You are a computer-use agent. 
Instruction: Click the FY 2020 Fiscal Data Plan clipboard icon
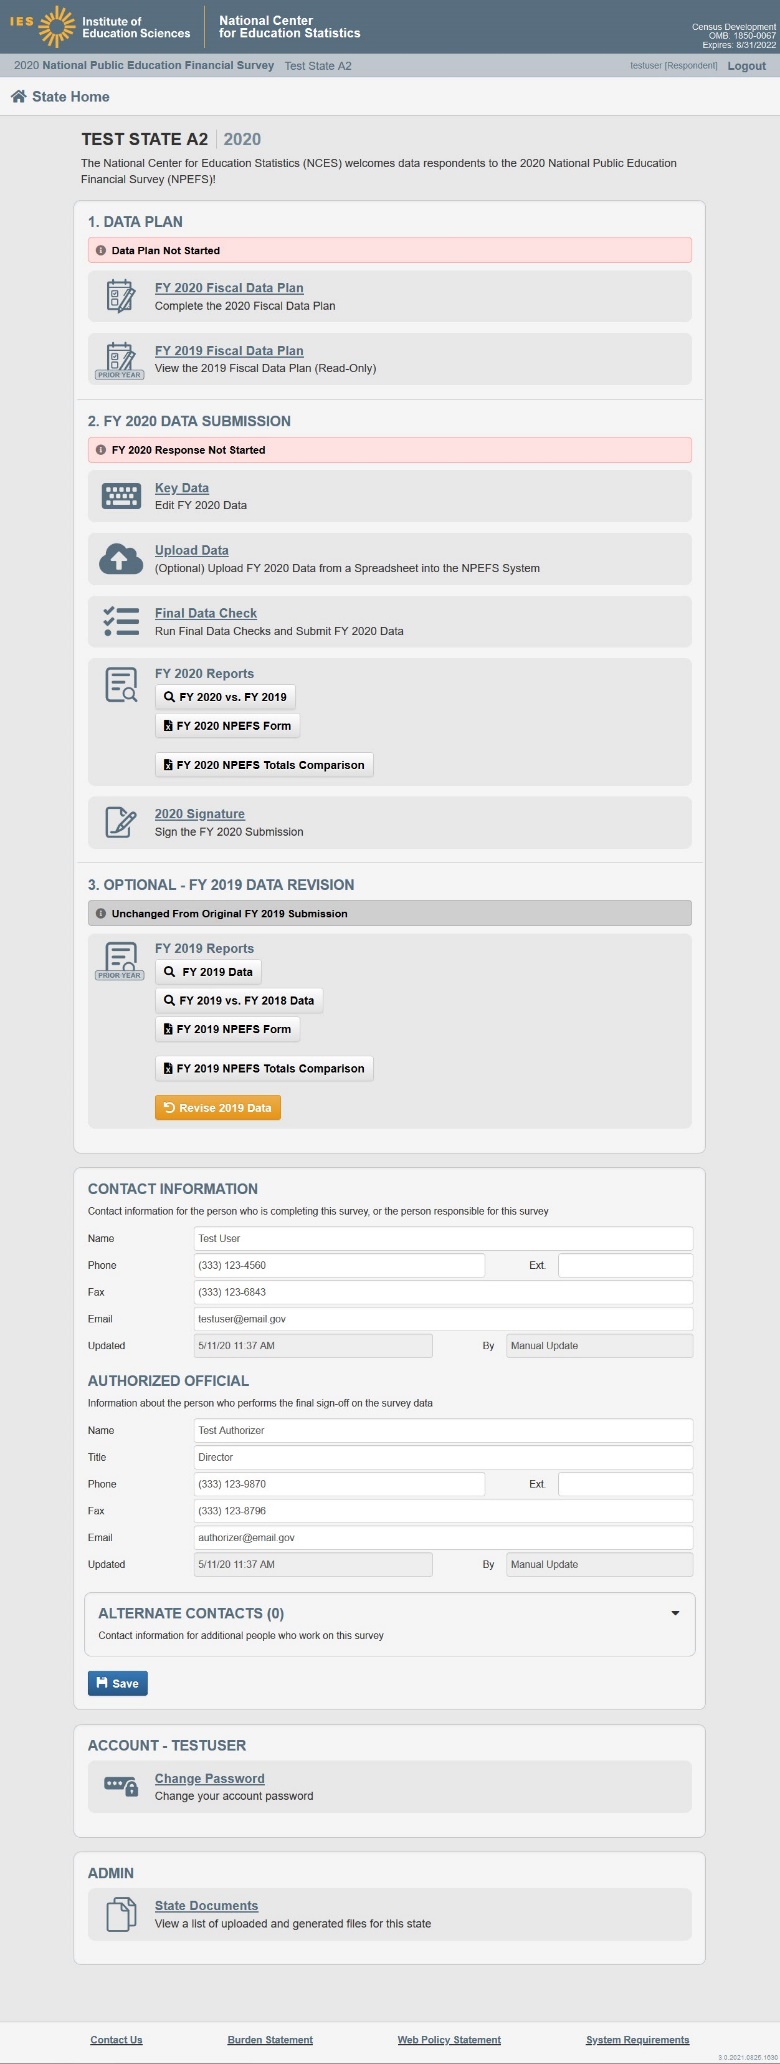(120, 296)
